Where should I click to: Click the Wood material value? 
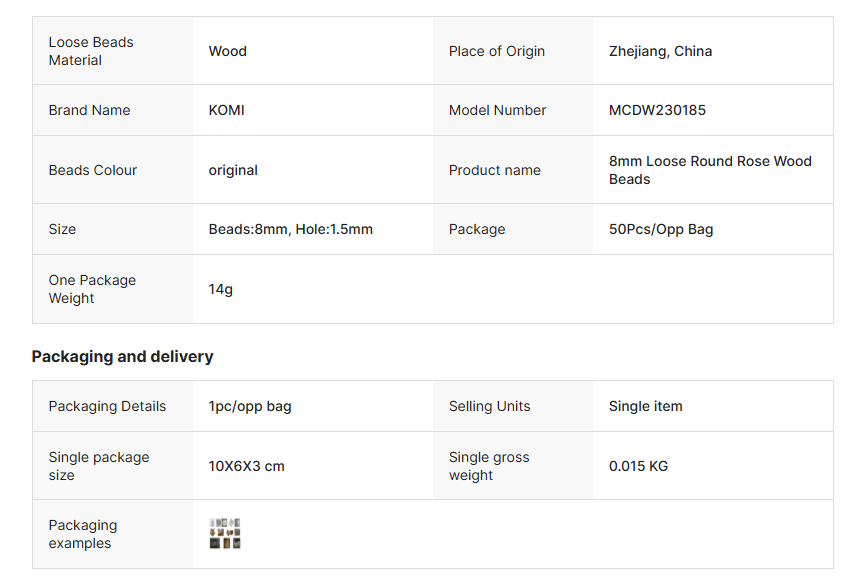tap(227, 51)
